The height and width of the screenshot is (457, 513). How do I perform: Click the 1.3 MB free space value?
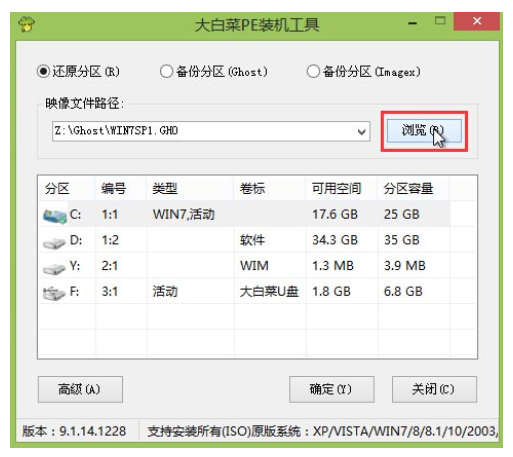pos(333,266)
